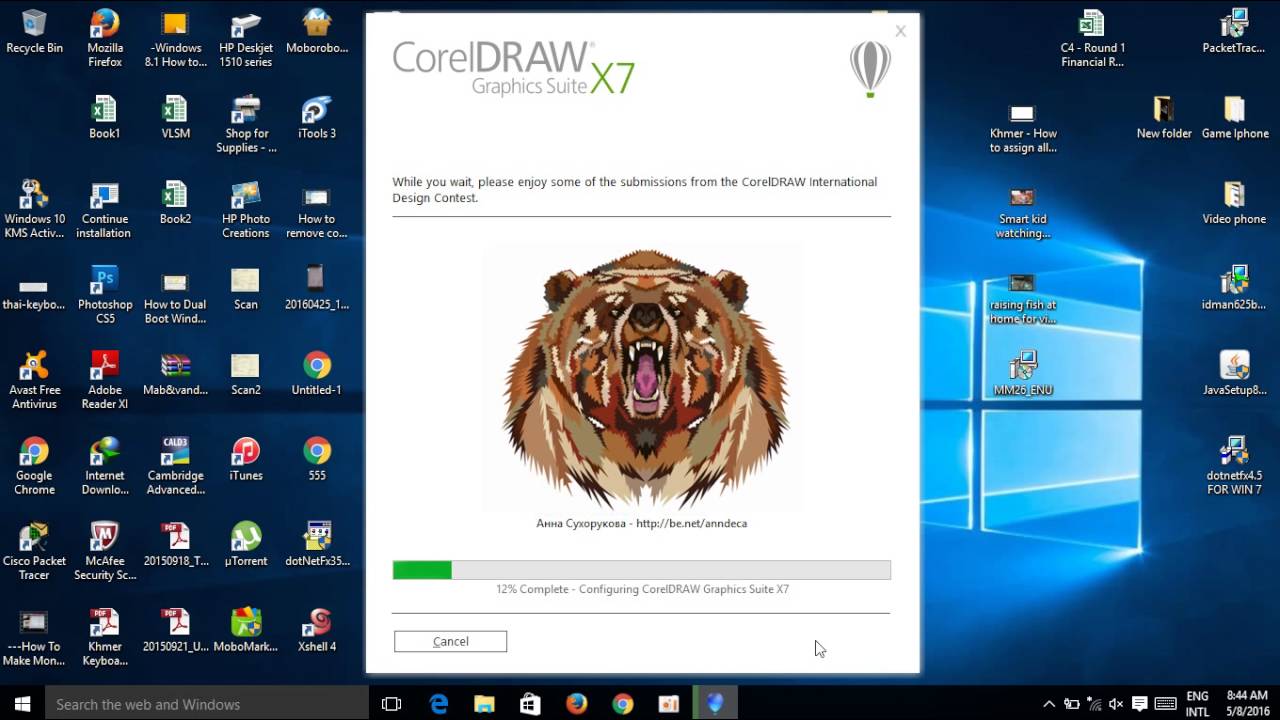Click the Search the web and Windows box
1280x720 pixels.
pyautogui.click(x=207, y=704)
